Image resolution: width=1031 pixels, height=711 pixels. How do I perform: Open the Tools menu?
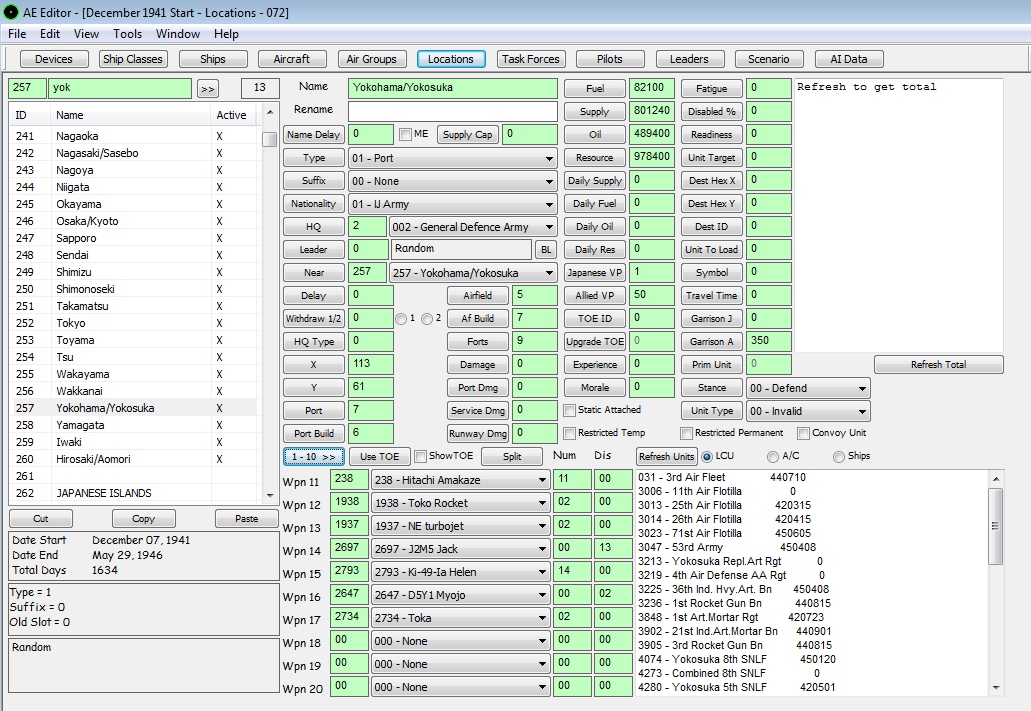pos(127,34)
